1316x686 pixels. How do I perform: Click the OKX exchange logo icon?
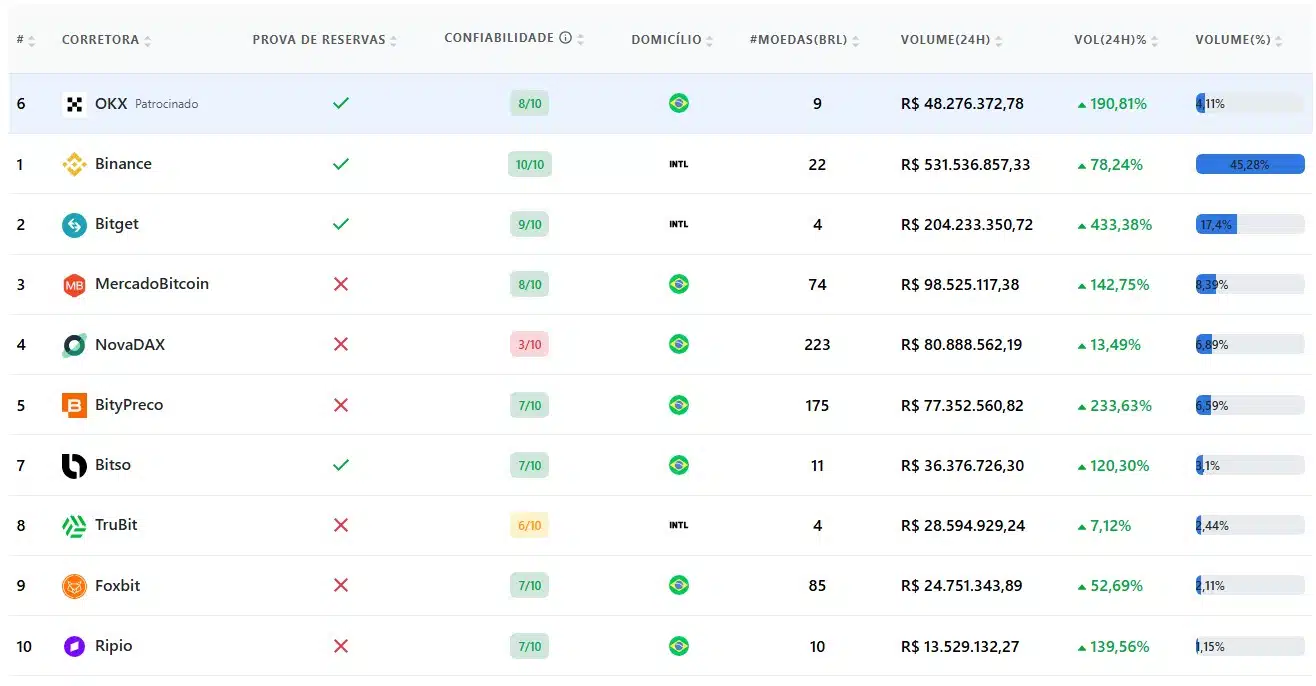click(75, 104)
